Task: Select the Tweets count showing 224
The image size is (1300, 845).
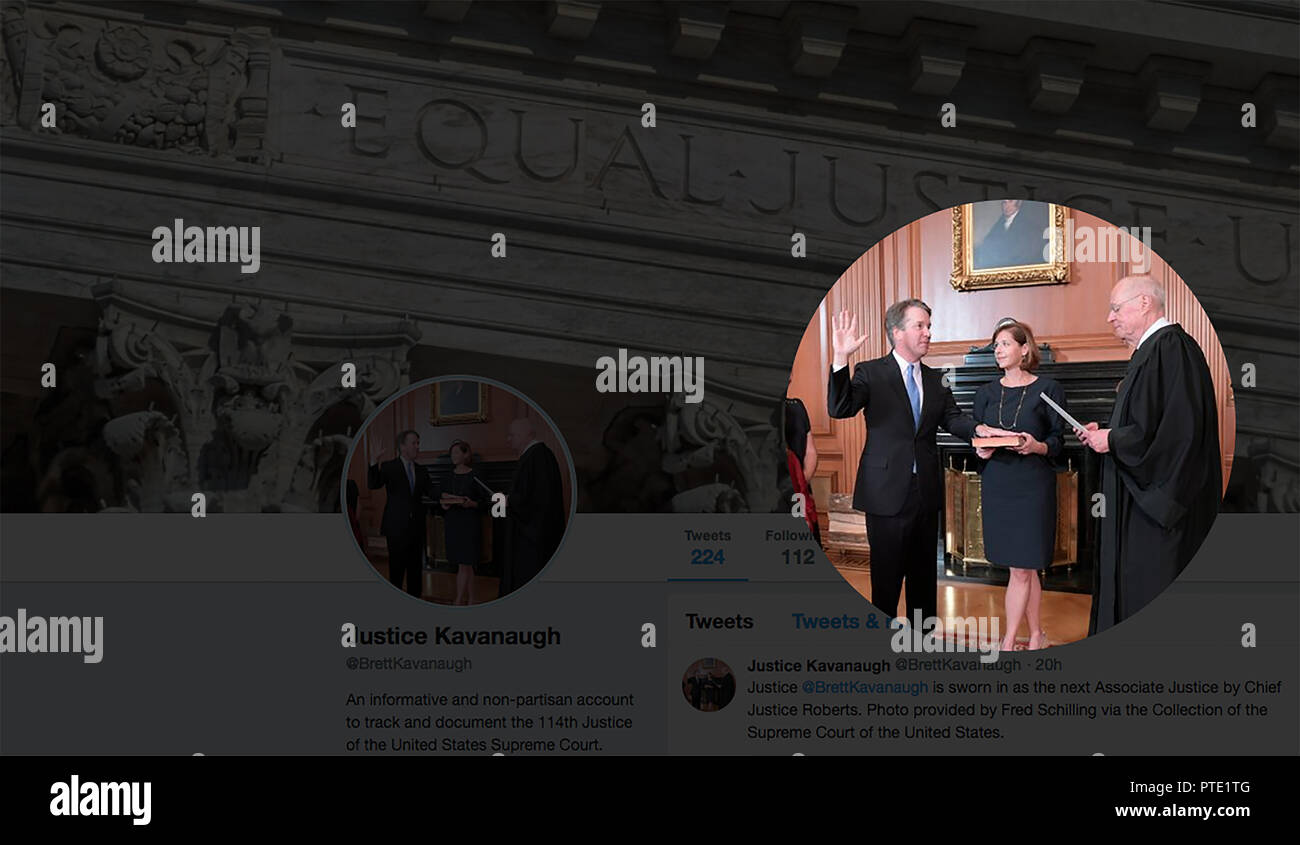Action: pos(707,547)
